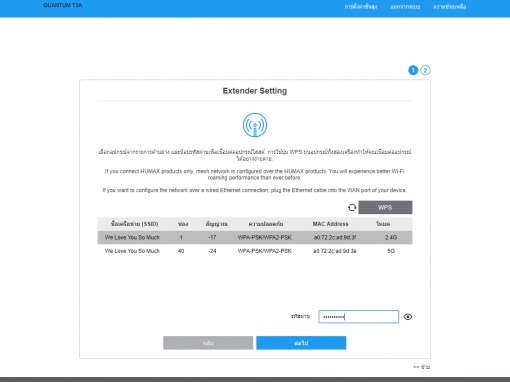The height and width of the screenshot is (382, 510).
Task: Toggle password visibility eye icon
Action: (x=408, y=317)
